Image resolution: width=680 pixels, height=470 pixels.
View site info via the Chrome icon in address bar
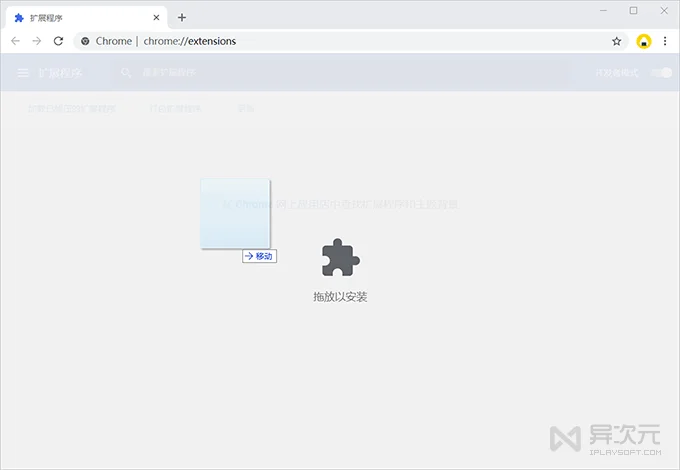pyautogui.click(x=85, y=41)
